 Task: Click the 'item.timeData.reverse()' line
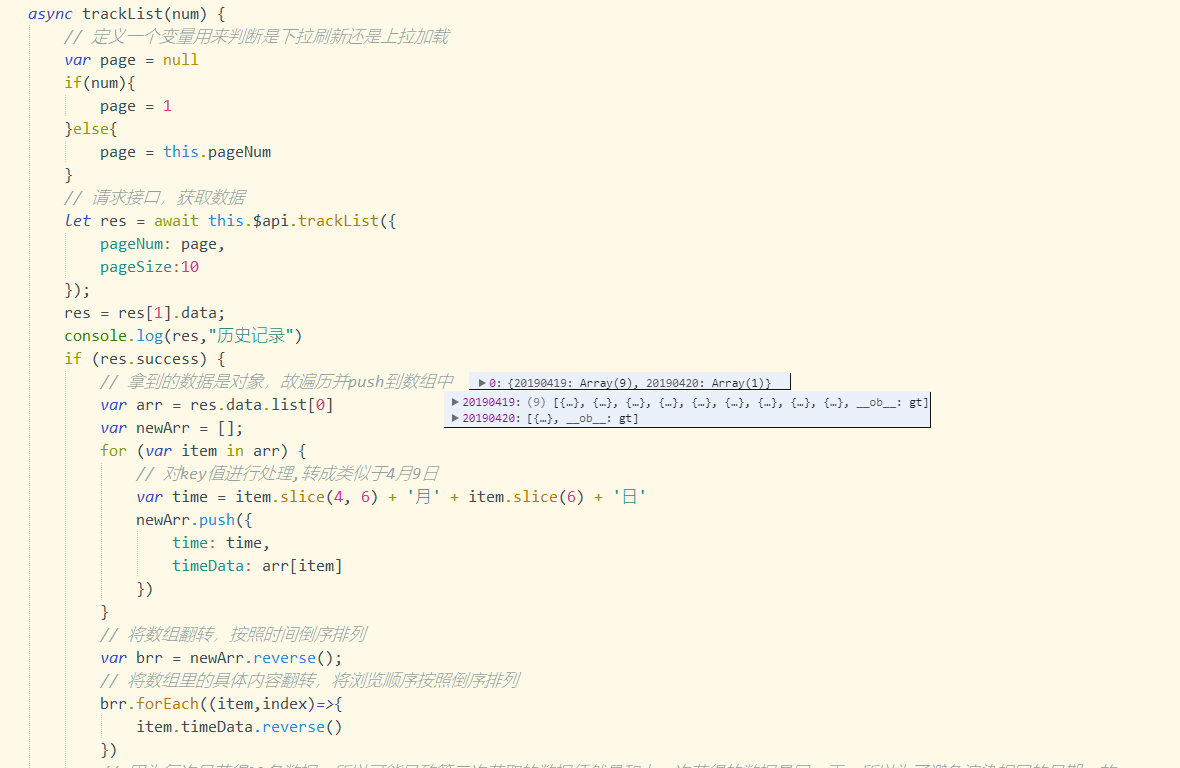(239, 727)
